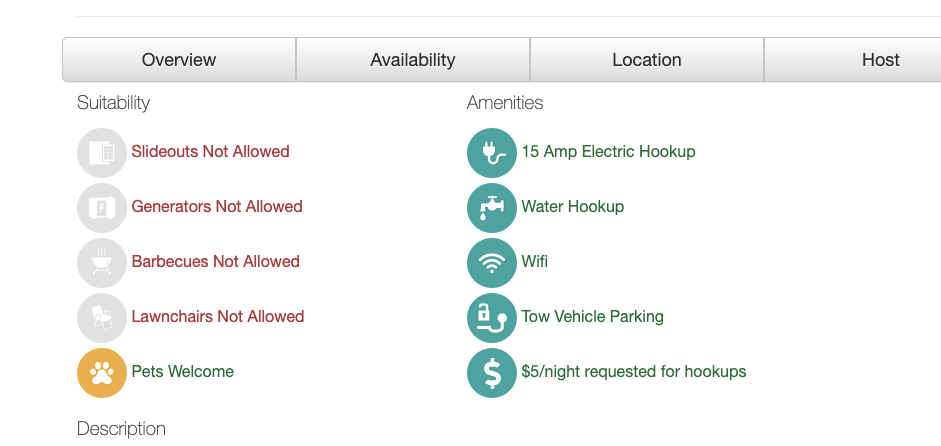Image resolution: width=941 pixels, height=446 pixels.
Task: Click the tow vehicle hitch icon
Action: (x=492, y=318)
